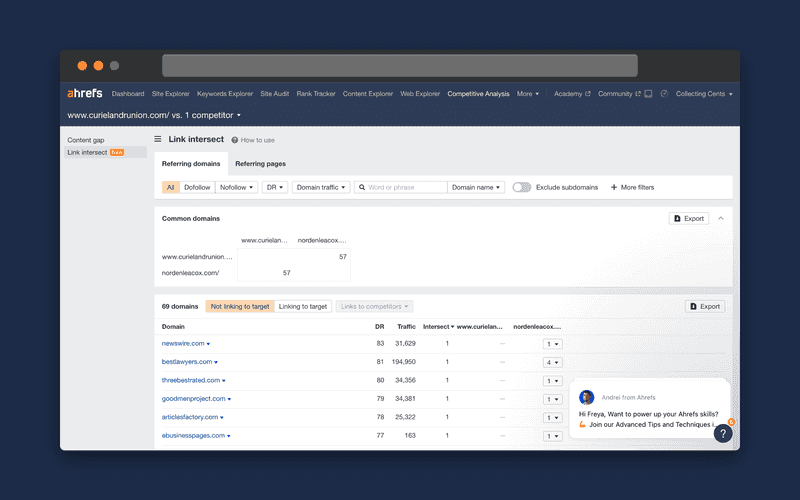
Task: Open Web Explorer
Action: [x=420, y=94]
